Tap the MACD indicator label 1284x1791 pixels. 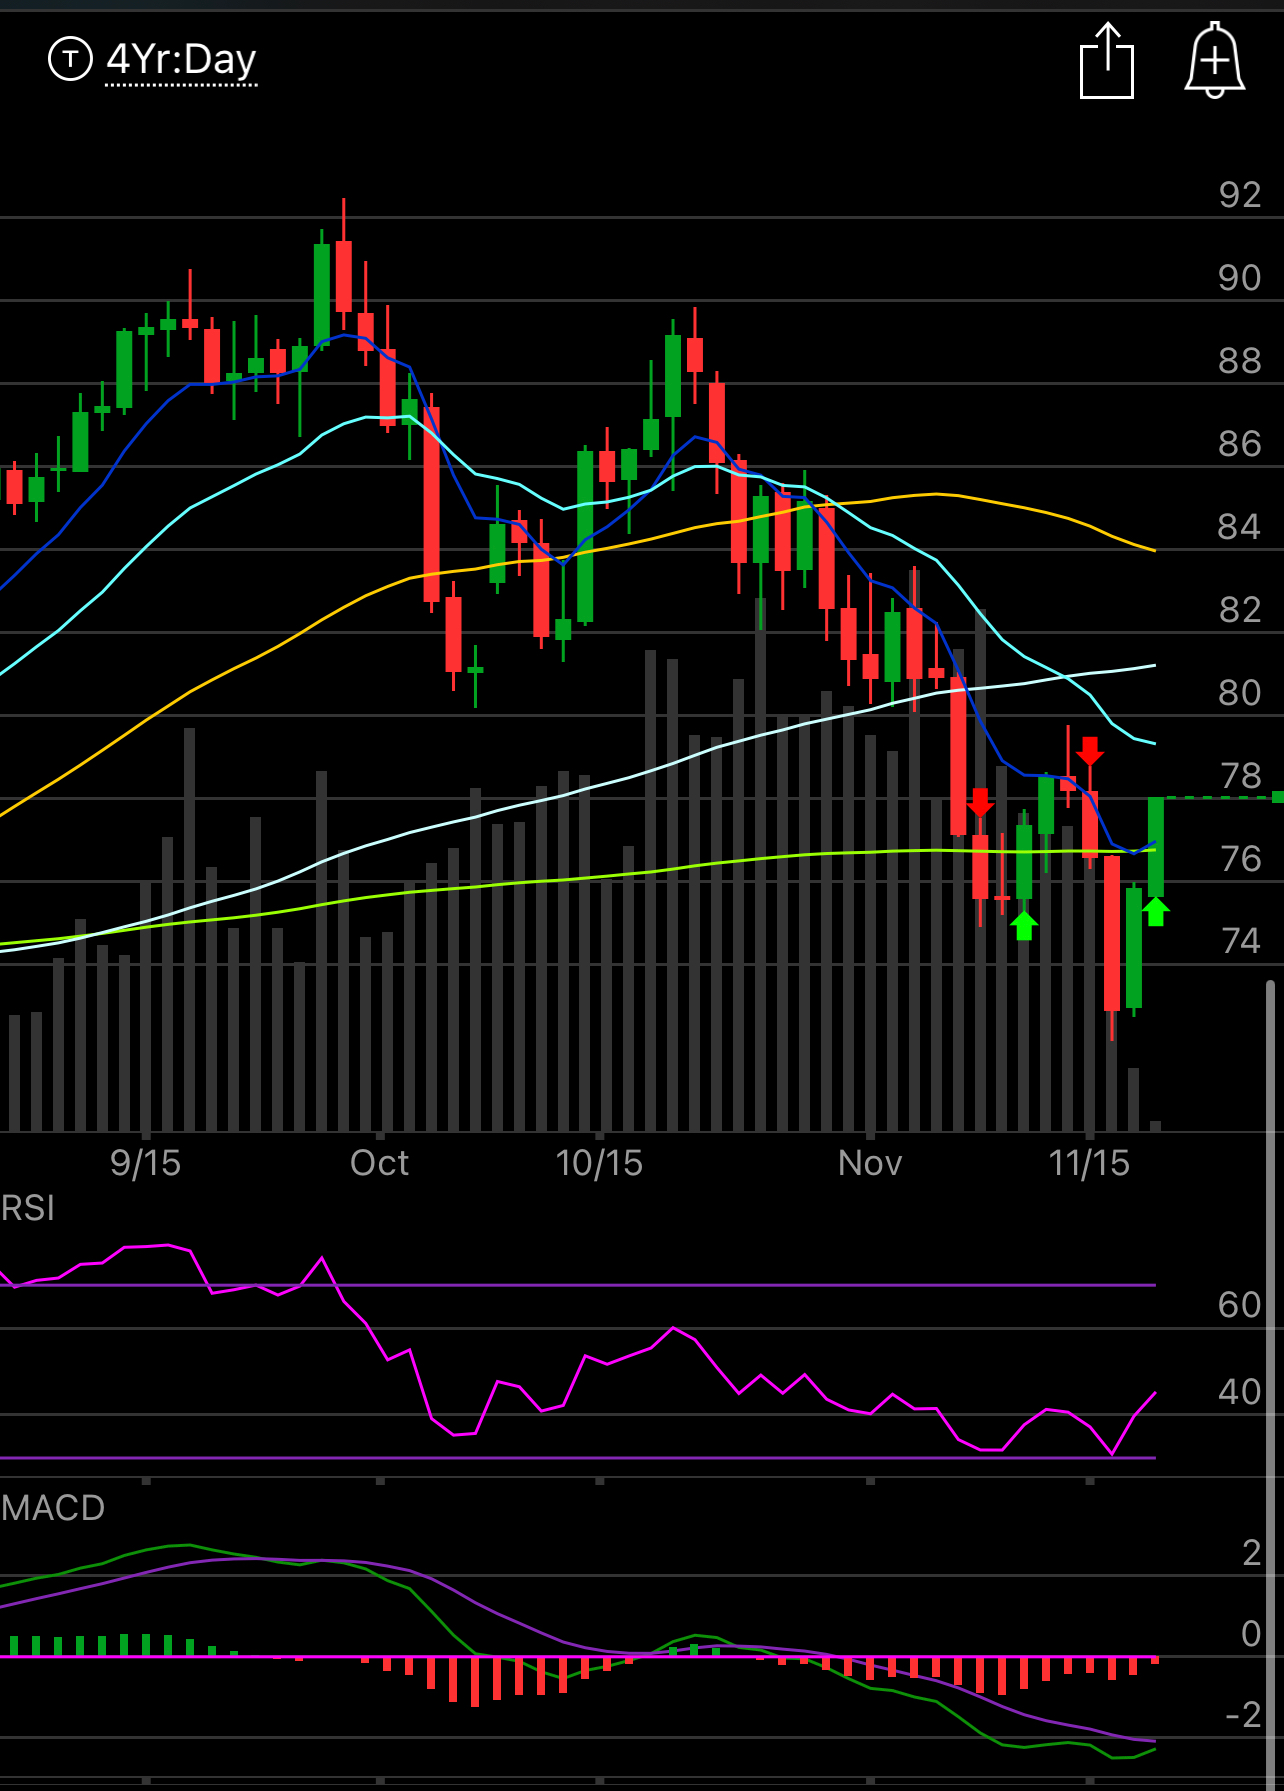point(53,1507)
